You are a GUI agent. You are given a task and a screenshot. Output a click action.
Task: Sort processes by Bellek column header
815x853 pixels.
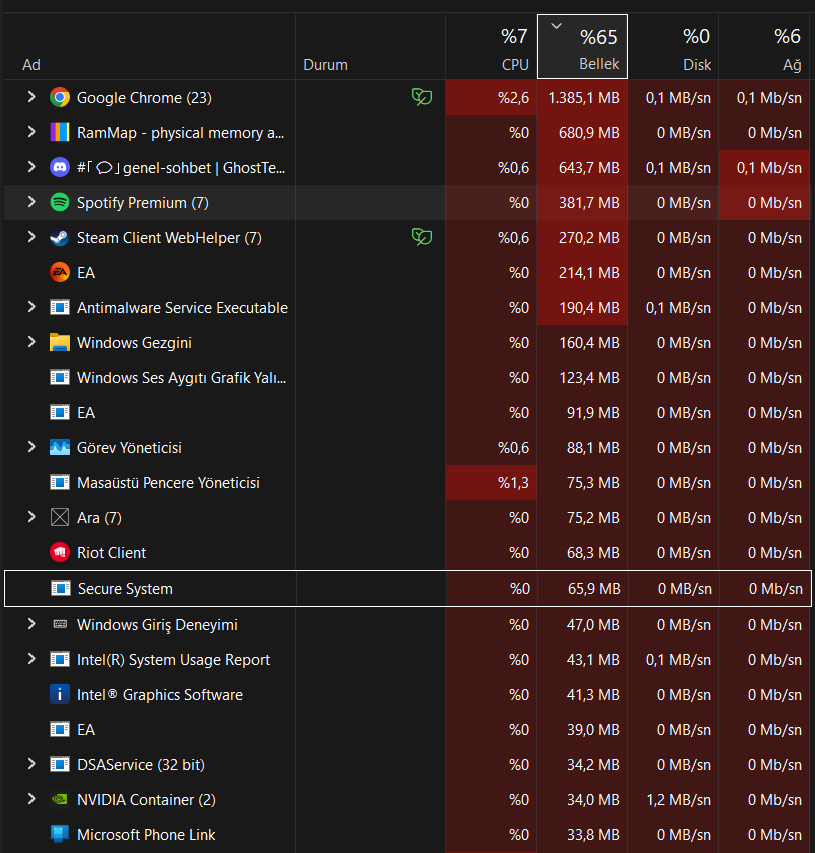(583, 48)
